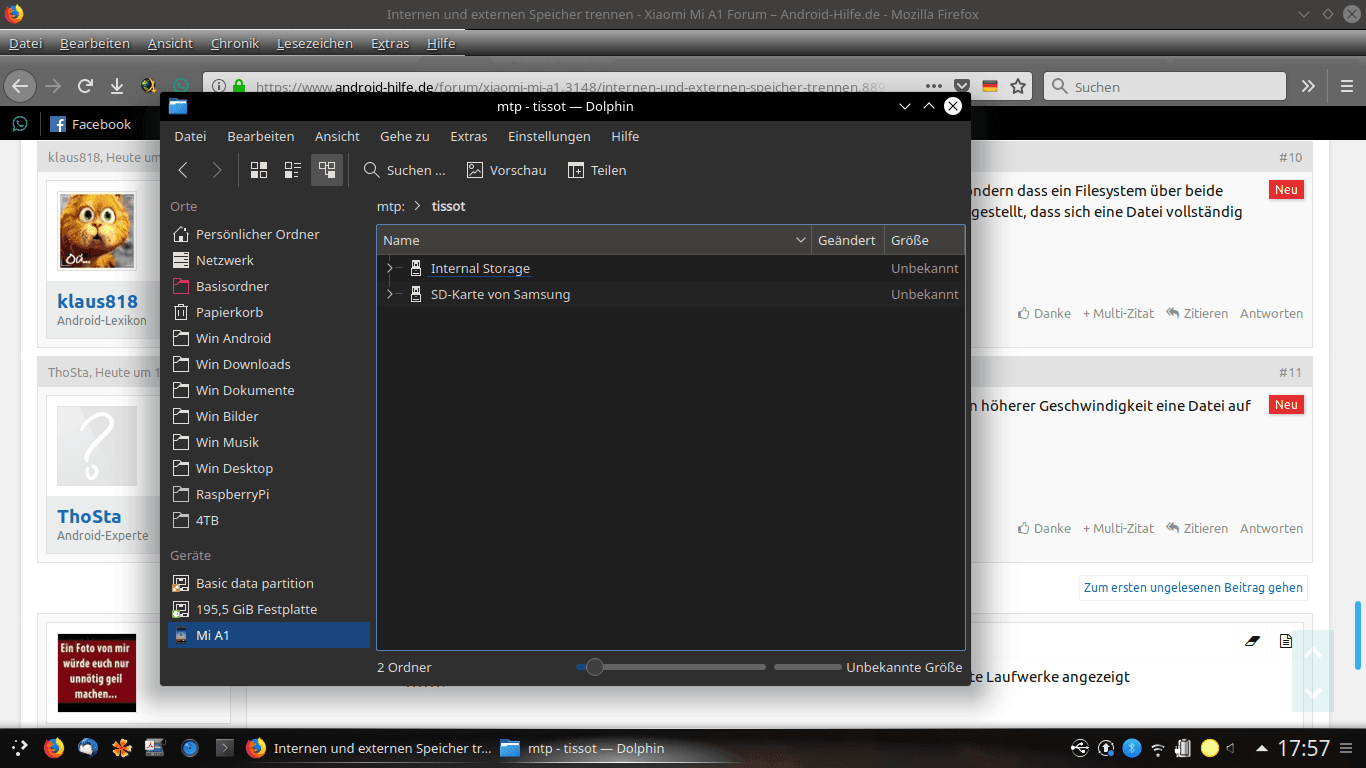The image size is (1366, 768).
Task: Switch Dolphin to icons view mode
Action: [x=259, y=170]
